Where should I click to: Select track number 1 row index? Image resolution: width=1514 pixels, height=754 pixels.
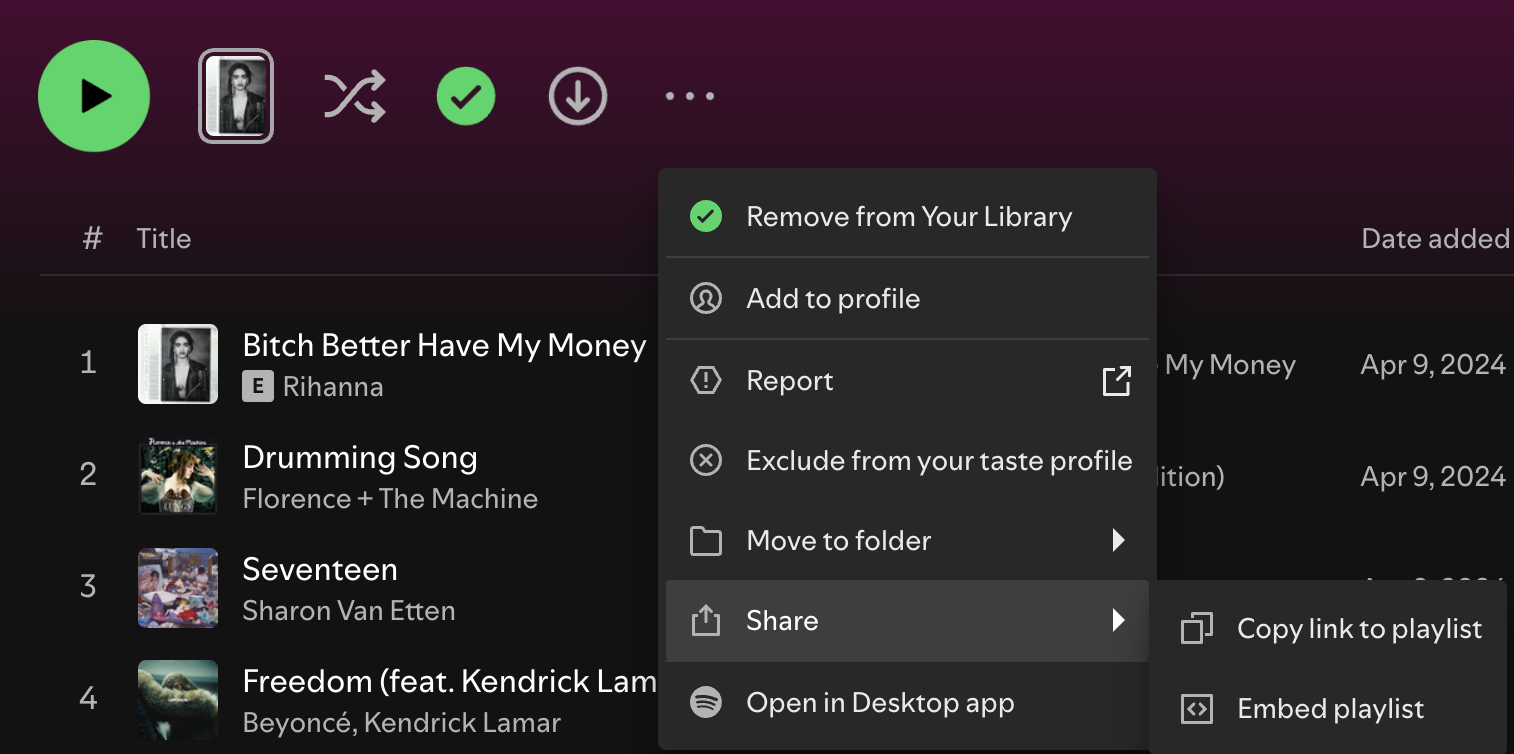coord(88,362)
